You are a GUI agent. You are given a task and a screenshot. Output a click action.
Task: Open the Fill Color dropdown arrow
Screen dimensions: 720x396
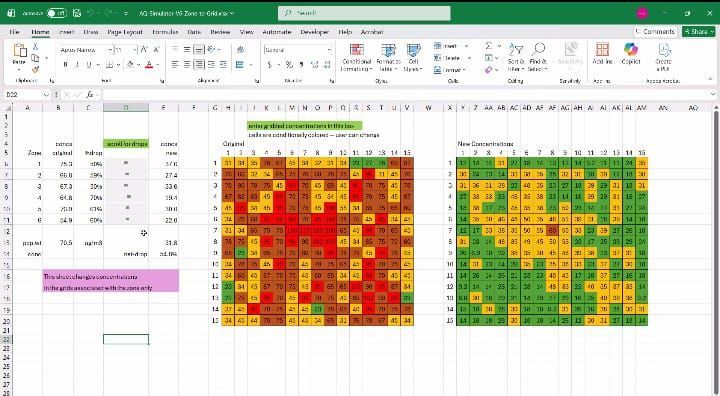pyautogui.click(x=138, y=65)
